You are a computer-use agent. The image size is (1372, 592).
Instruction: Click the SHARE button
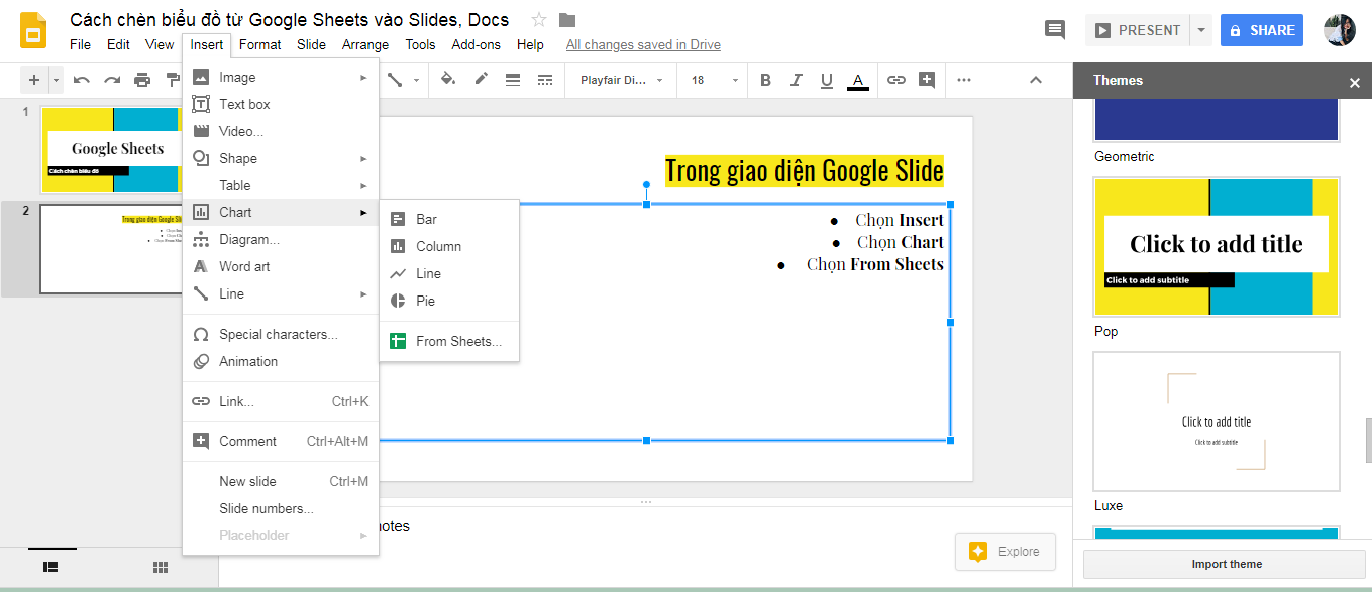tap(1262, 30)
